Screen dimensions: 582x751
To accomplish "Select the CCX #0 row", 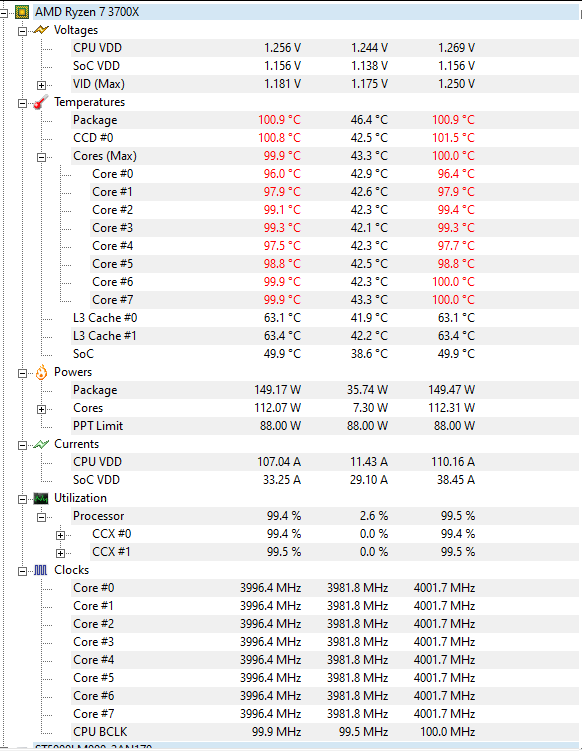I will click(x=334, y=534).
